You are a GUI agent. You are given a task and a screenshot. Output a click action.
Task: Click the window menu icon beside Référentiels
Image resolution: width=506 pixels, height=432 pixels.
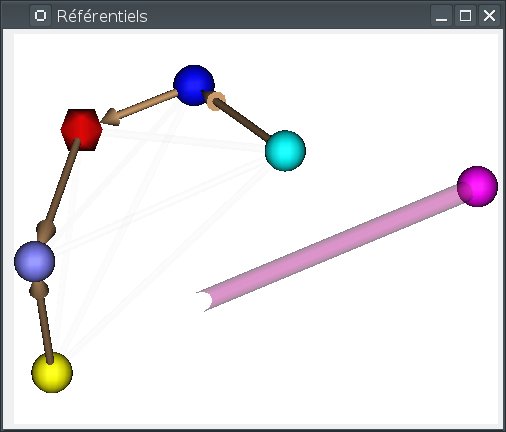tap(40, 16)
